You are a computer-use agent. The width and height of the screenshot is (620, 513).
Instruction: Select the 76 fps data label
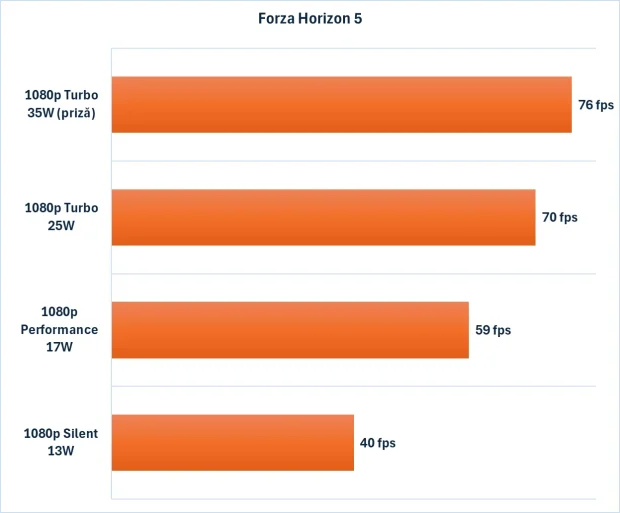pyautogui.click(x=596, y=104)
